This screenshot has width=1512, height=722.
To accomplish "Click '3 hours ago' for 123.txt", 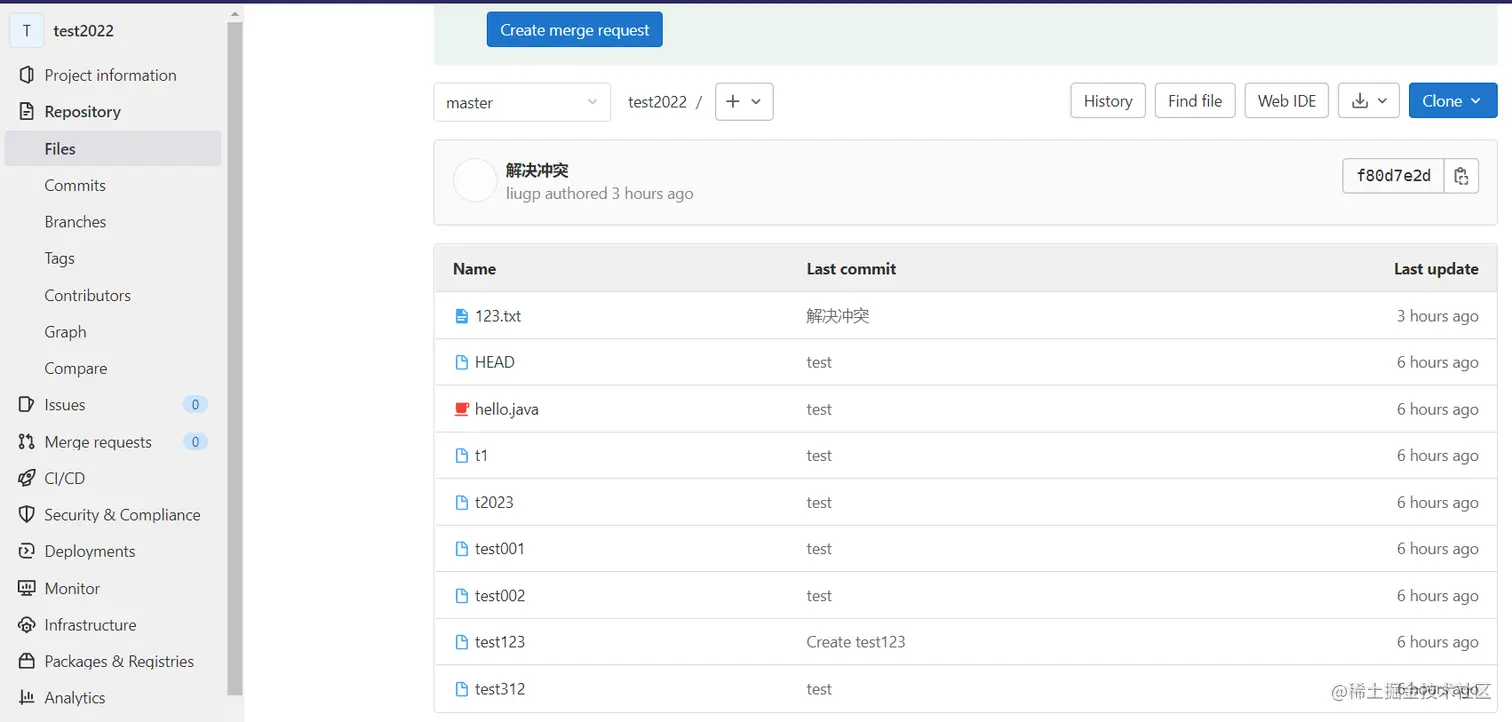I will [1437, 316].
